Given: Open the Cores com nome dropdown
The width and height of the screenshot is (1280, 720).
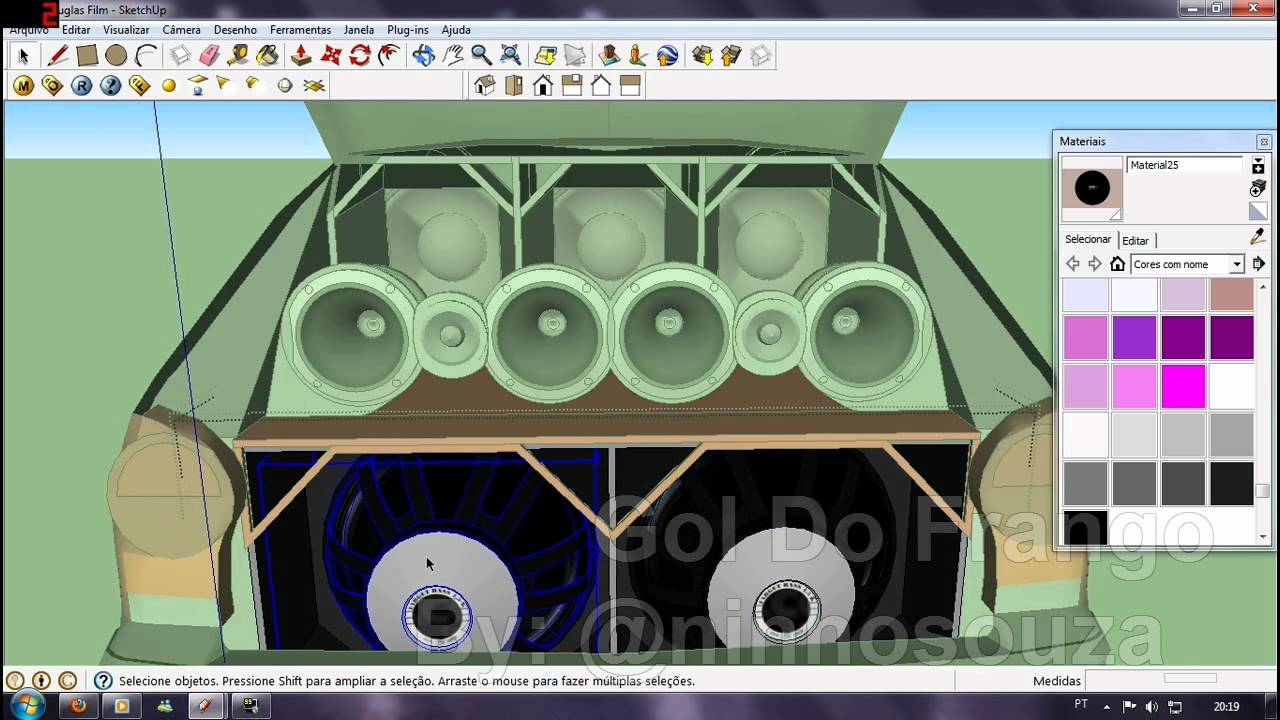Looking at the screenshot, I should pos(1187,264).
